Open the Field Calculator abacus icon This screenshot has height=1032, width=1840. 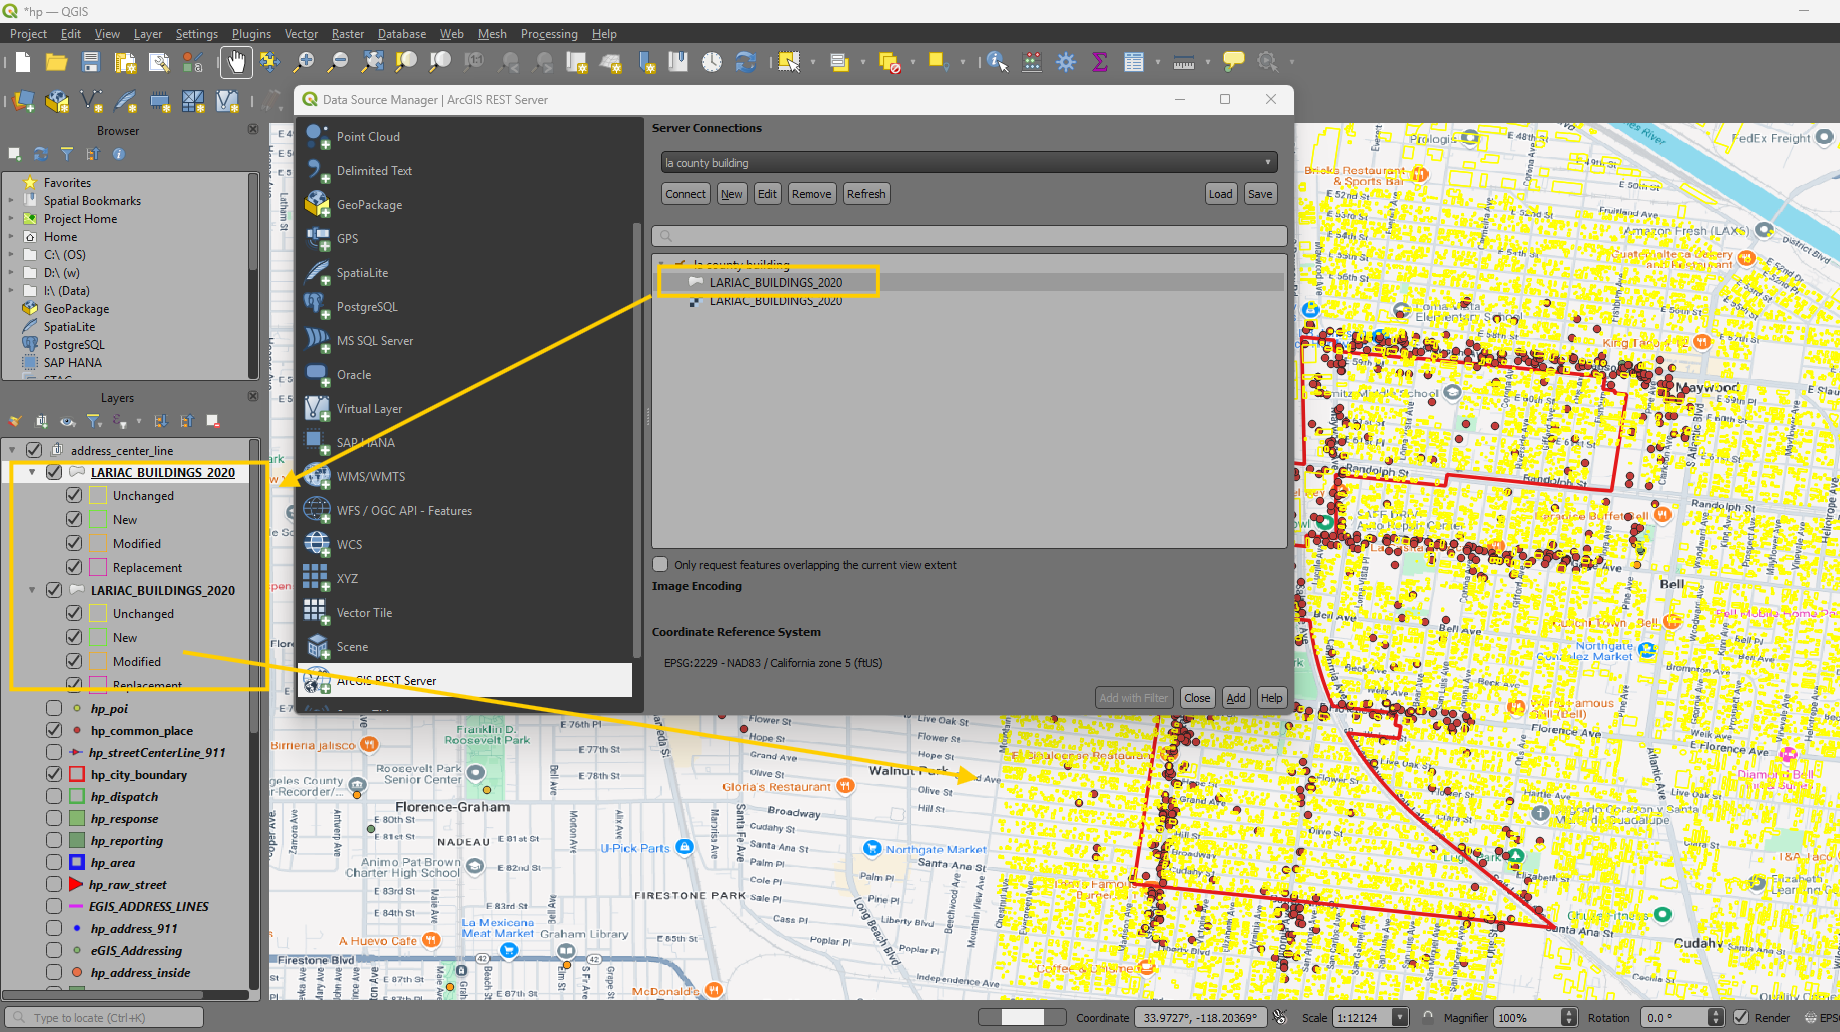pos(1032,62)
